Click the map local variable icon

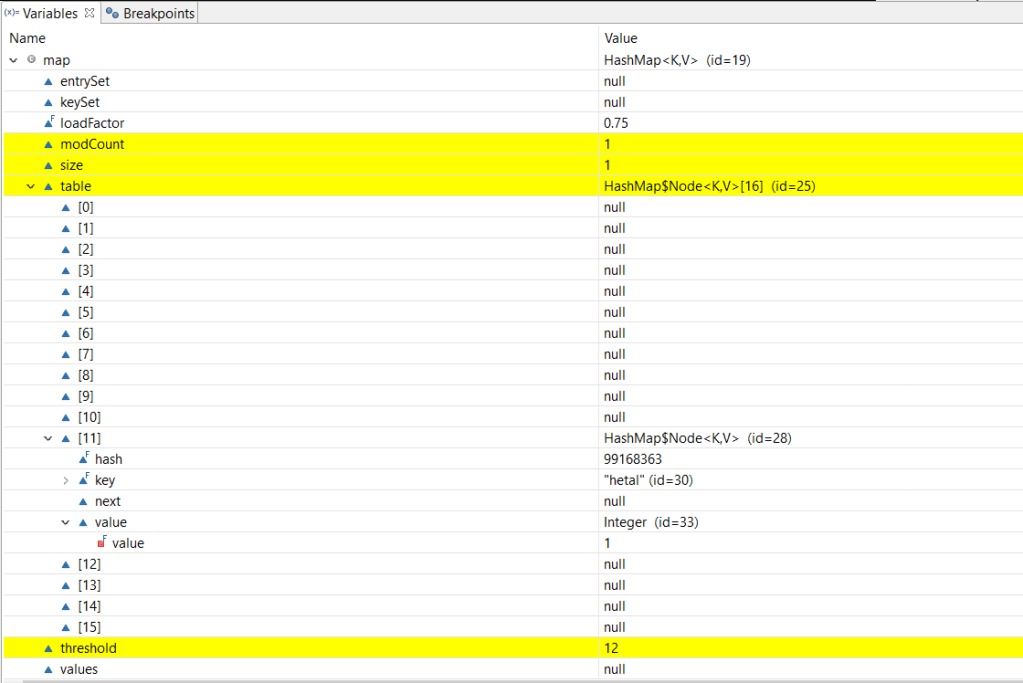click(x=31, y=61)
